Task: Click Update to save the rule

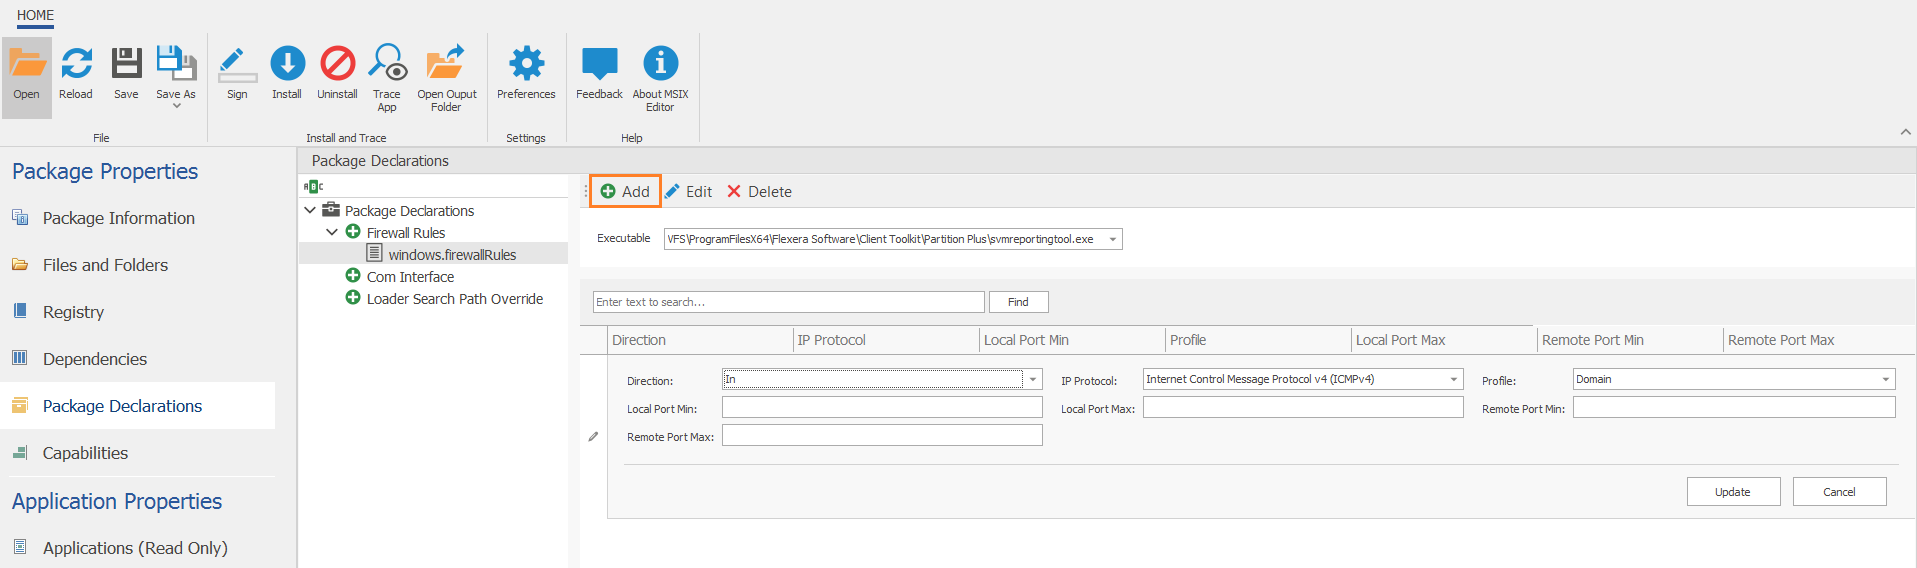Action: [1733, 492]
